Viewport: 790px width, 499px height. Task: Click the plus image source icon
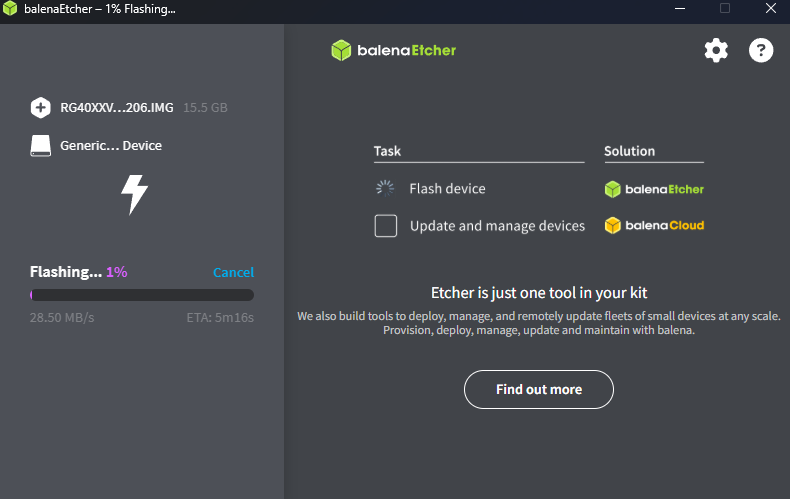point(41,107)
